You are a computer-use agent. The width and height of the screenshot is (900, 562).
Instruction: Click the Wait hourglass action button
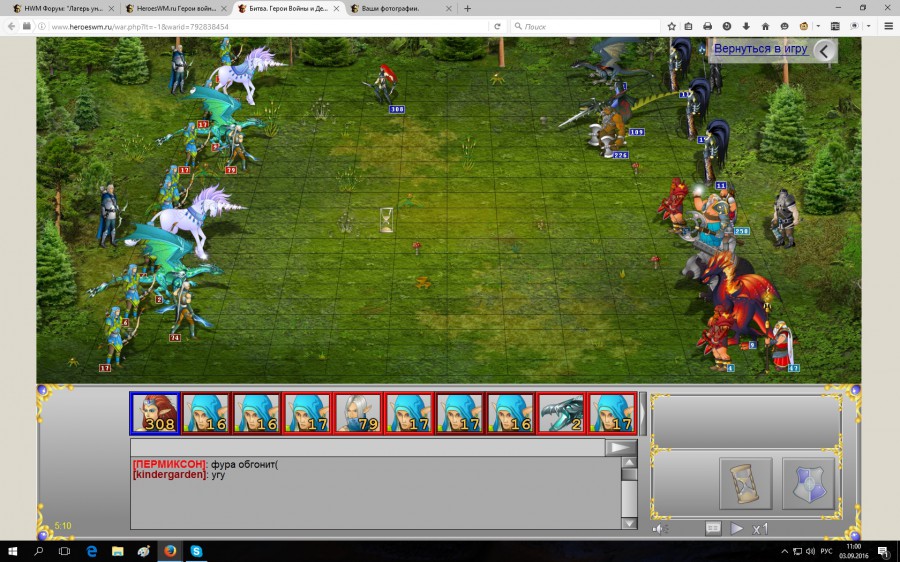[x=746, y=483]
